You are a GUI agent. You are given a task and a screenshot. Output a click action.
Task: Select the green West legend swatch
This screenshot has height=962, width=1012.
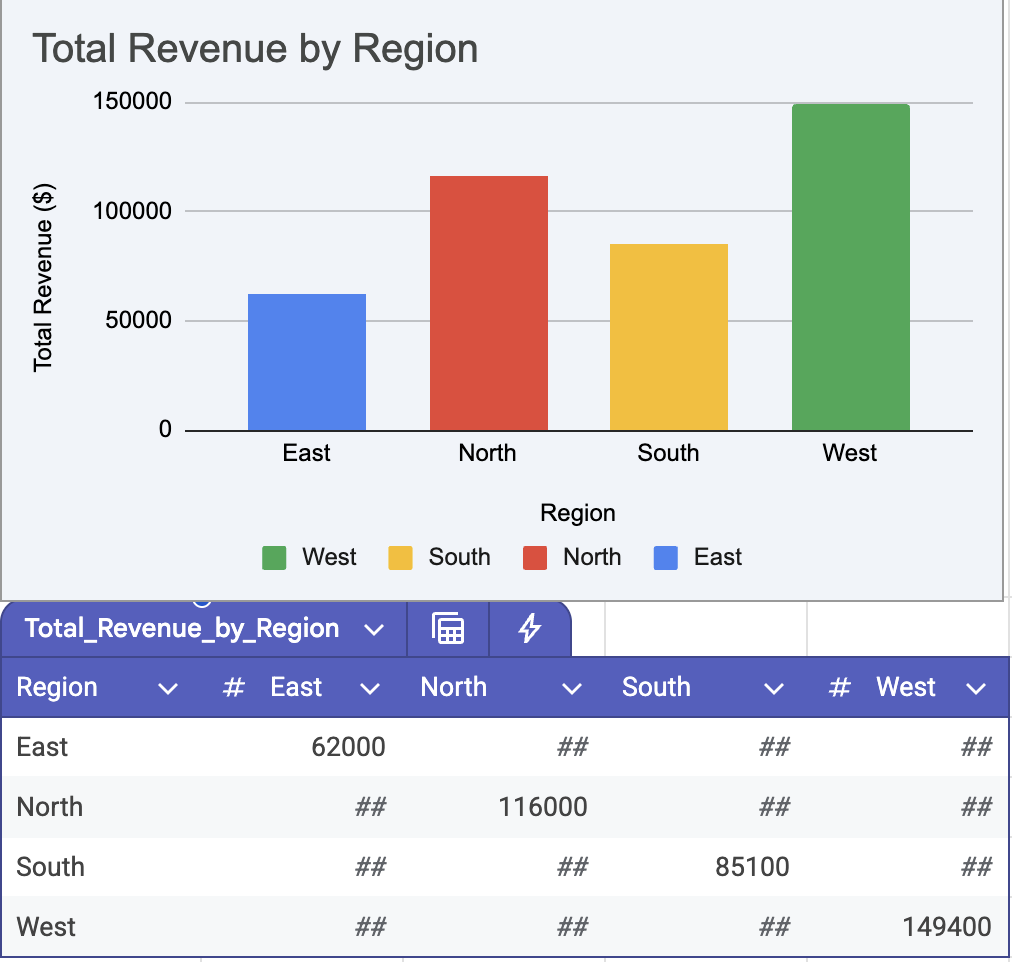click(274, 558)
